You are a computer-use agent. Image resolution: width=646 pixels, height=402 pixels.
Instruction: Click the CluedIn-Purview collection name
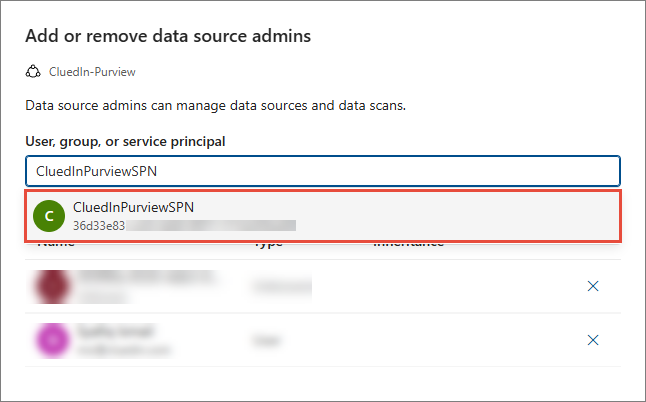click(92, 72)
